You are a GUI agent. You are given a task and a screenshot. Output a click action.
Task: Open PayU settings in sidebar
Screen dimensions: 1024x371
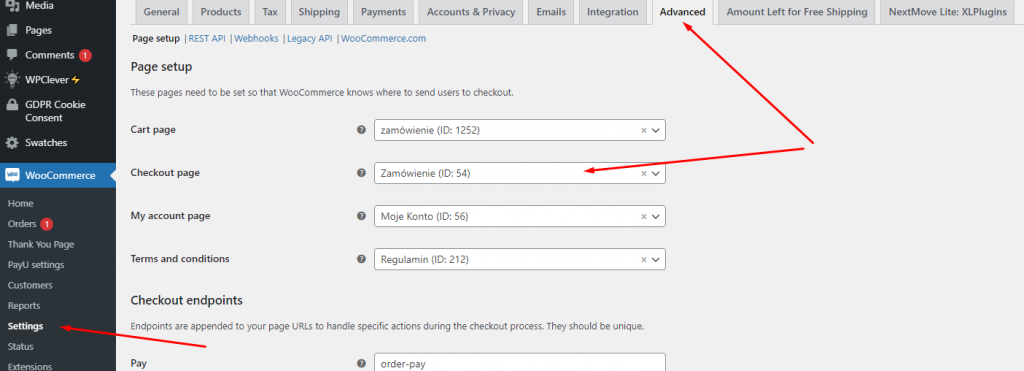pos(36,265)
